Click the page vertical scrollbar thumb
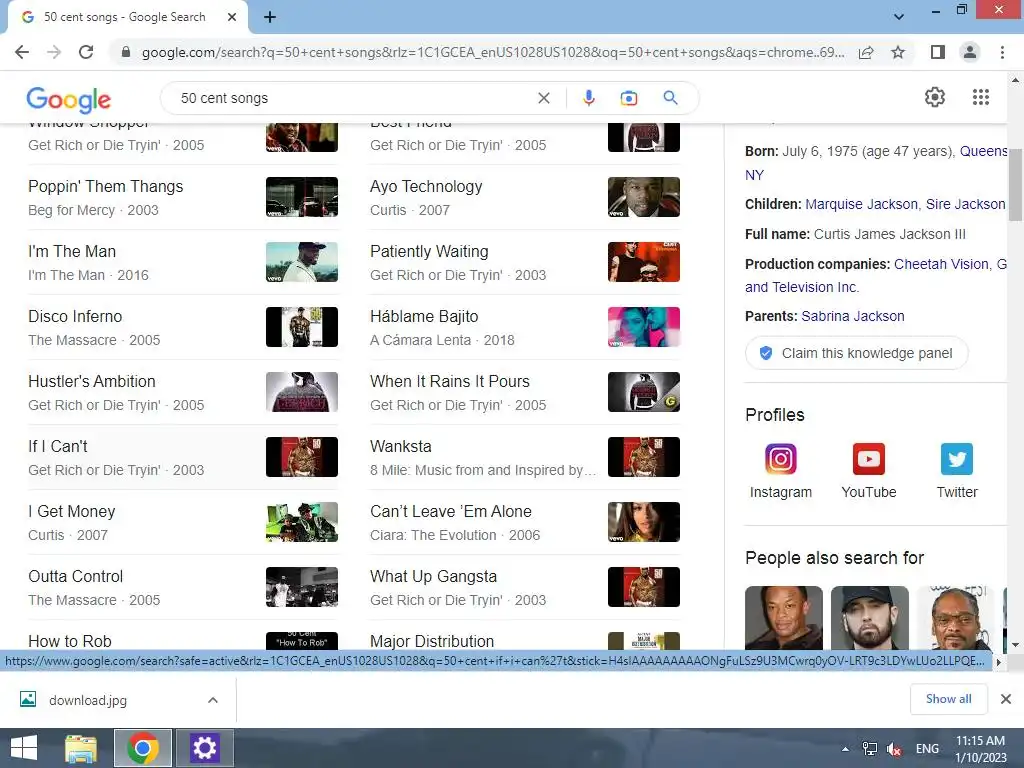 (1015, 186)
